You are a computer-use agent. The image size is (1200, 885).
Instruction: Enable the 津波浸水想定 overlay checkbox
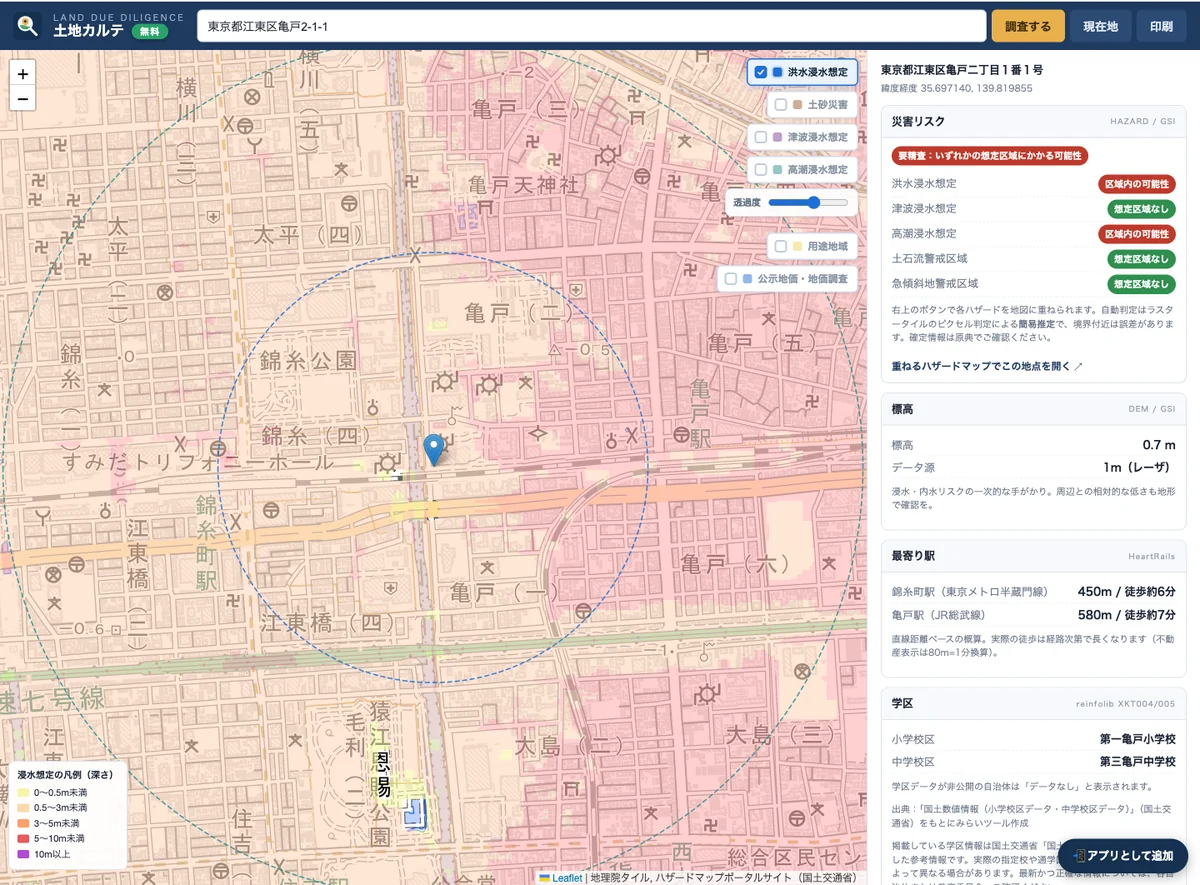point(761,137)
